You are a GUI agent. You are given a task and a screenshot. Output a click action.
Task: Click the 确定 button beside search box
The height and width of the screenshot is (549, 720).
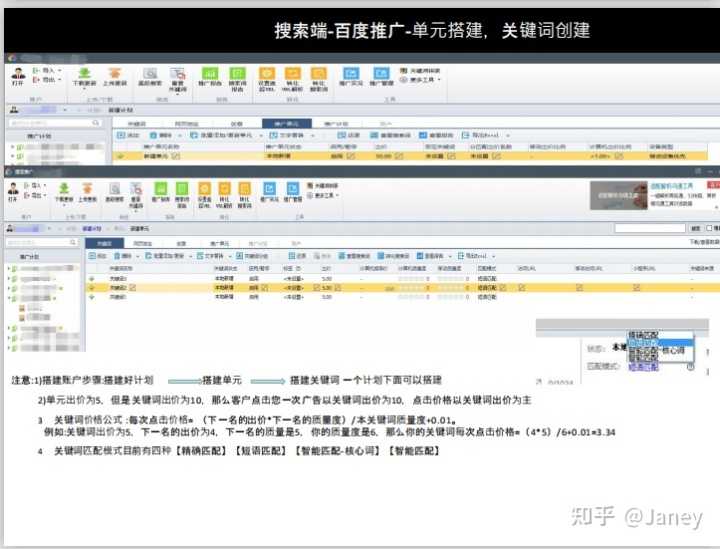(x=696, y=228)
